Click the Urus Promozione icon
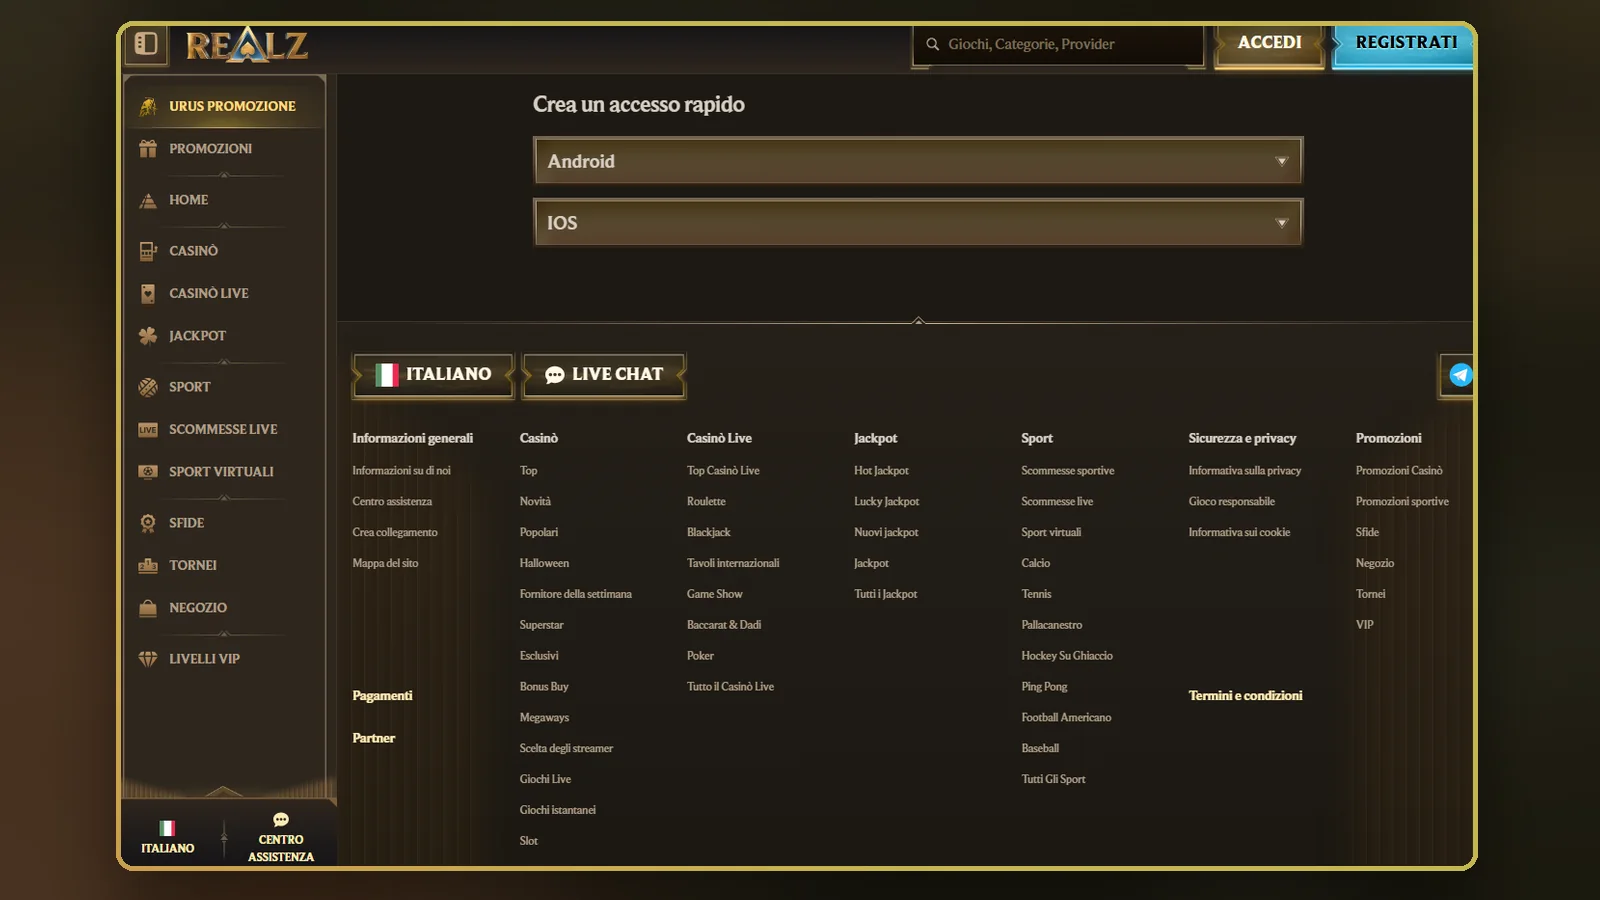 click(148, 106)
